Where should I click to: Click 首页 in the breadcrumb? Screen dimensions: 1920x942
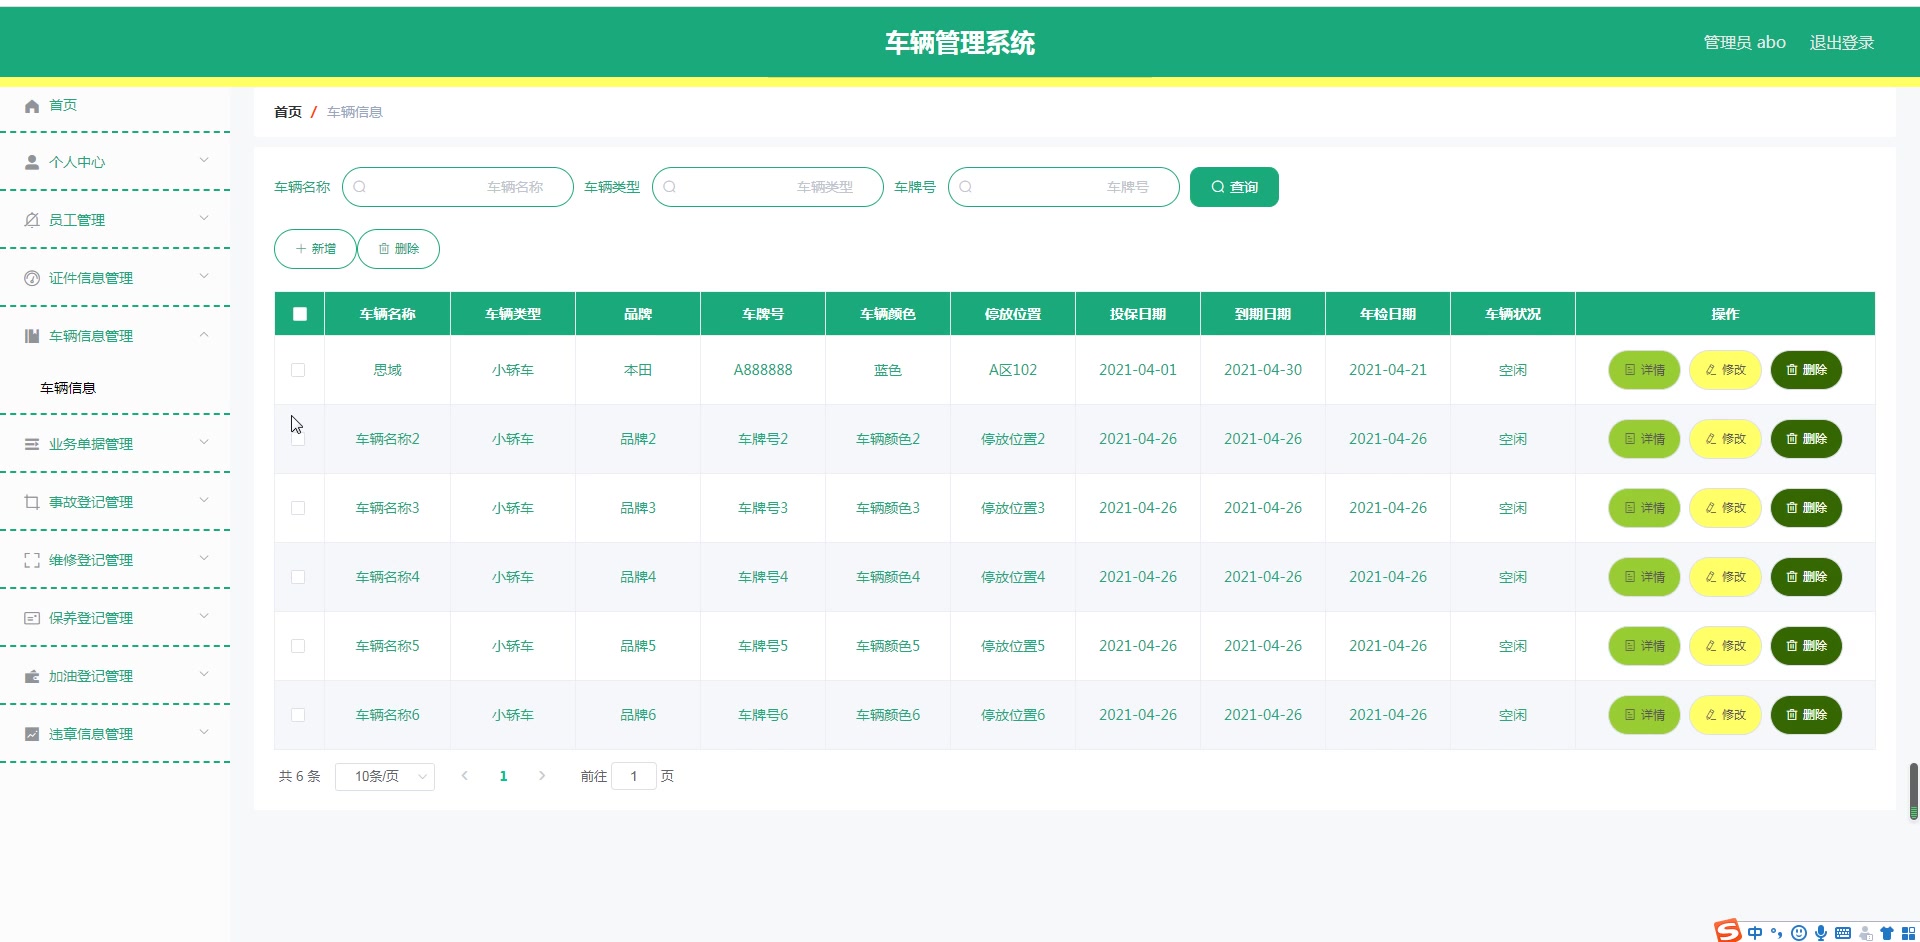(288, 112)
